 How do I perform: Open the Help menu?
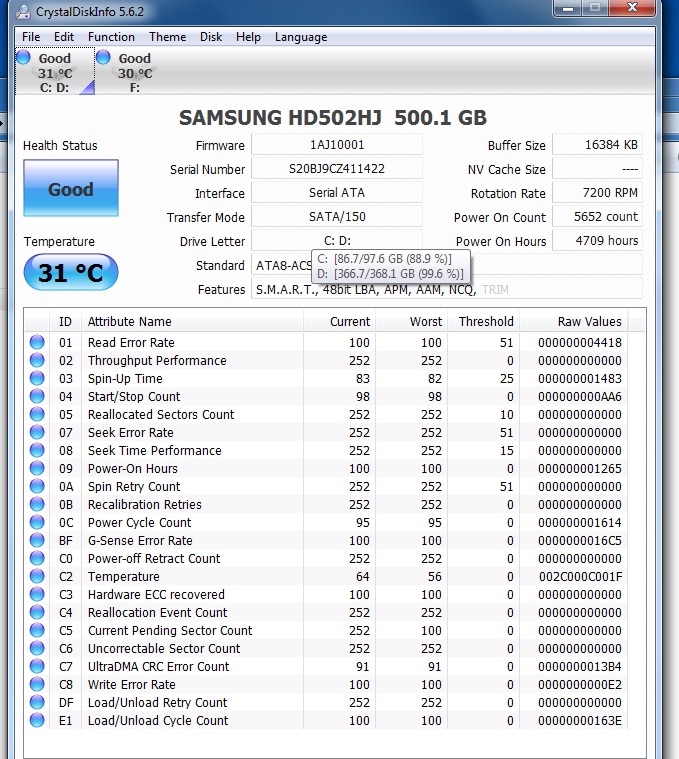tap(248, 37)
